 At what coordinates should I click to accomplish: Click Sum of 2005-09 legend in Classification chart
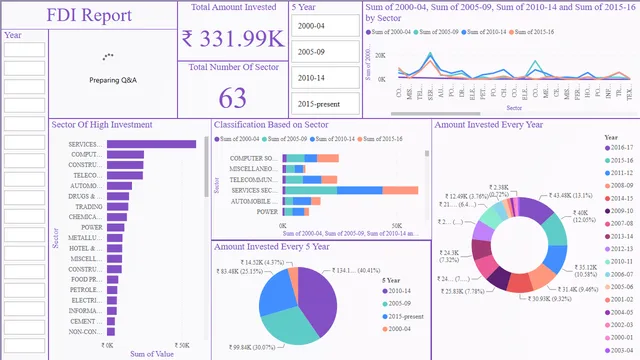pyautogui.click(x=284, y=139)
